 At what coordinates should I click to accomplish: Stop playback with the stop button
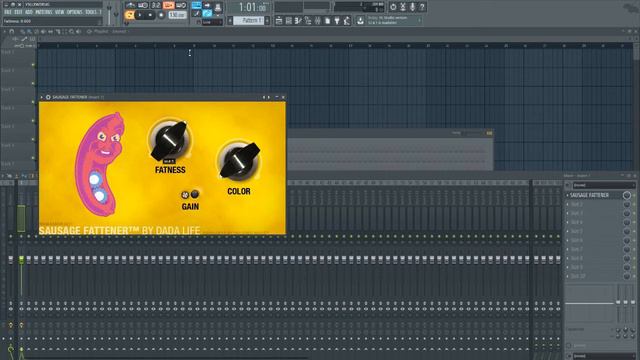[x=150, y=15]
